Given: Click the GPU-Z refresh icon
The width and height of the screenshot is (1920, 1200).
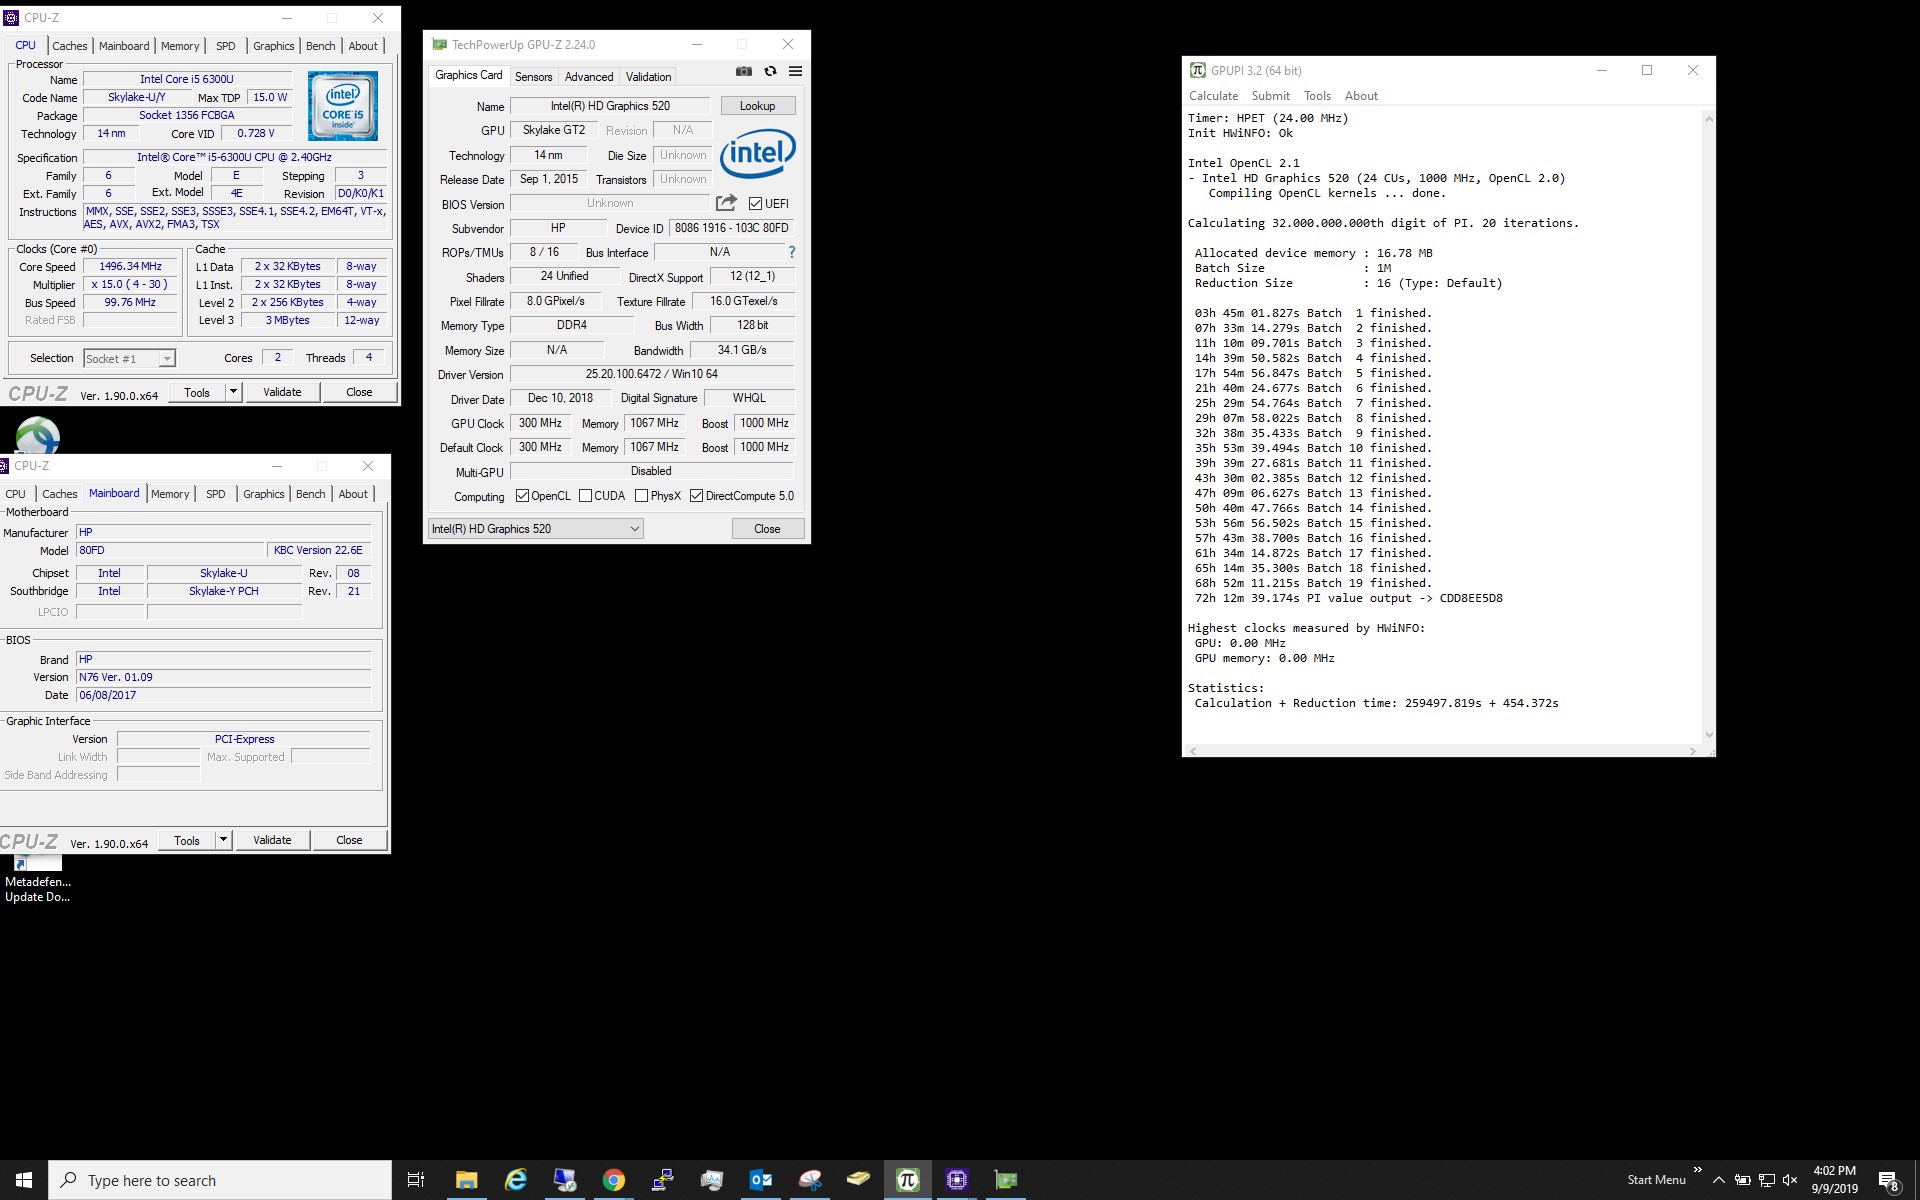Looking at the screenshot, I should (770, 71).
